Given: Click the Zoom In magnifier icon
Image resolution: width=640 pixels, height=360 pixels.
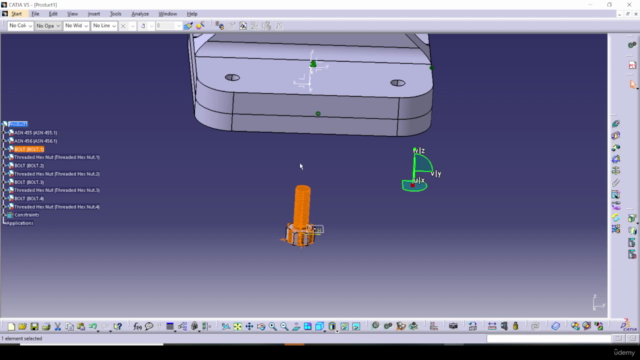Looking at the screenshot, I should click(272, 326).
